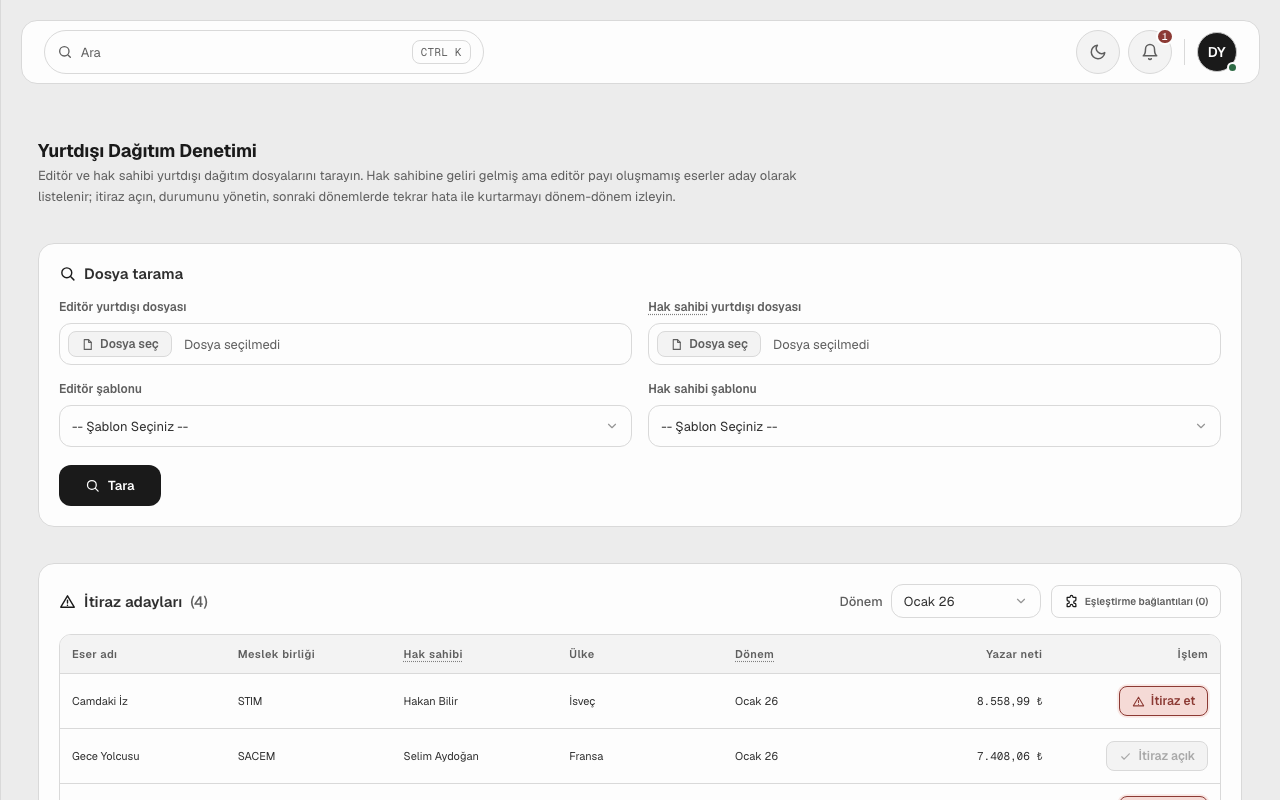Click Selim Aydoğan in the table
1280x800 pixels.
pyautogui.click(x=441, y=756)
